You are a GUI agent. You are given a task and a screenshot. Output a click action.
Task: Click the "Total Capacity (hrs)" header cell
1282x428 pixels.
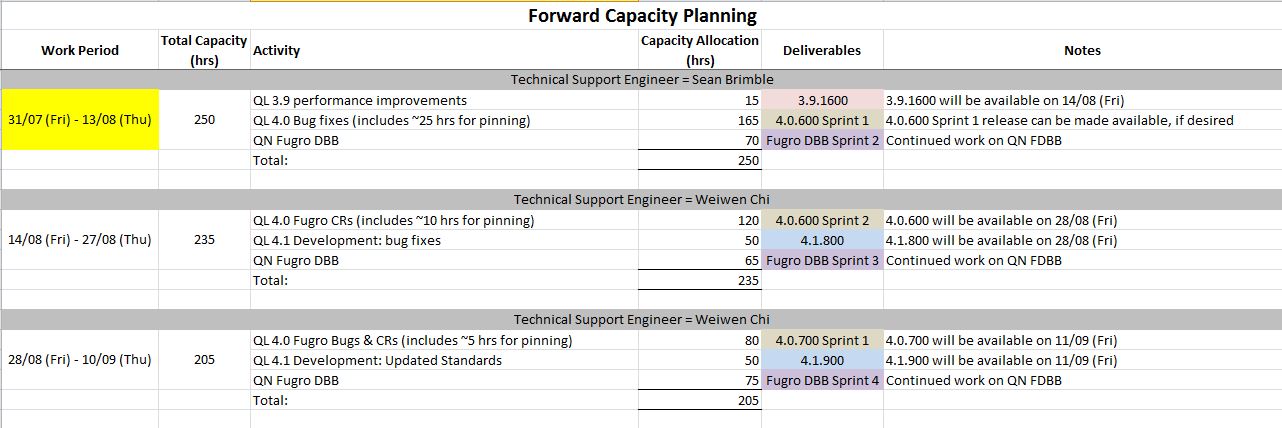(x=204, y=50)
